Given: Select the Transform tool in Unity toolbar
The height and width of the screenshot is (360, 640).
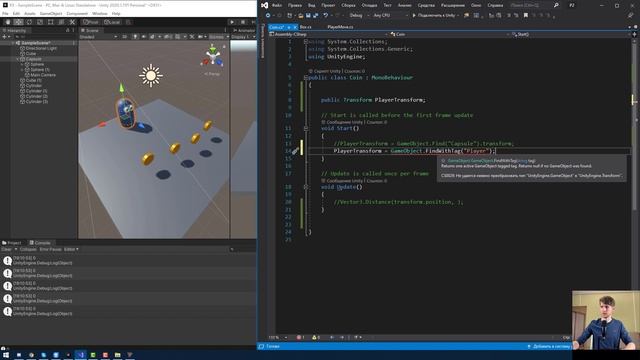Looking at the screenshot, I should pyautogui.click(x=61, y=22).
